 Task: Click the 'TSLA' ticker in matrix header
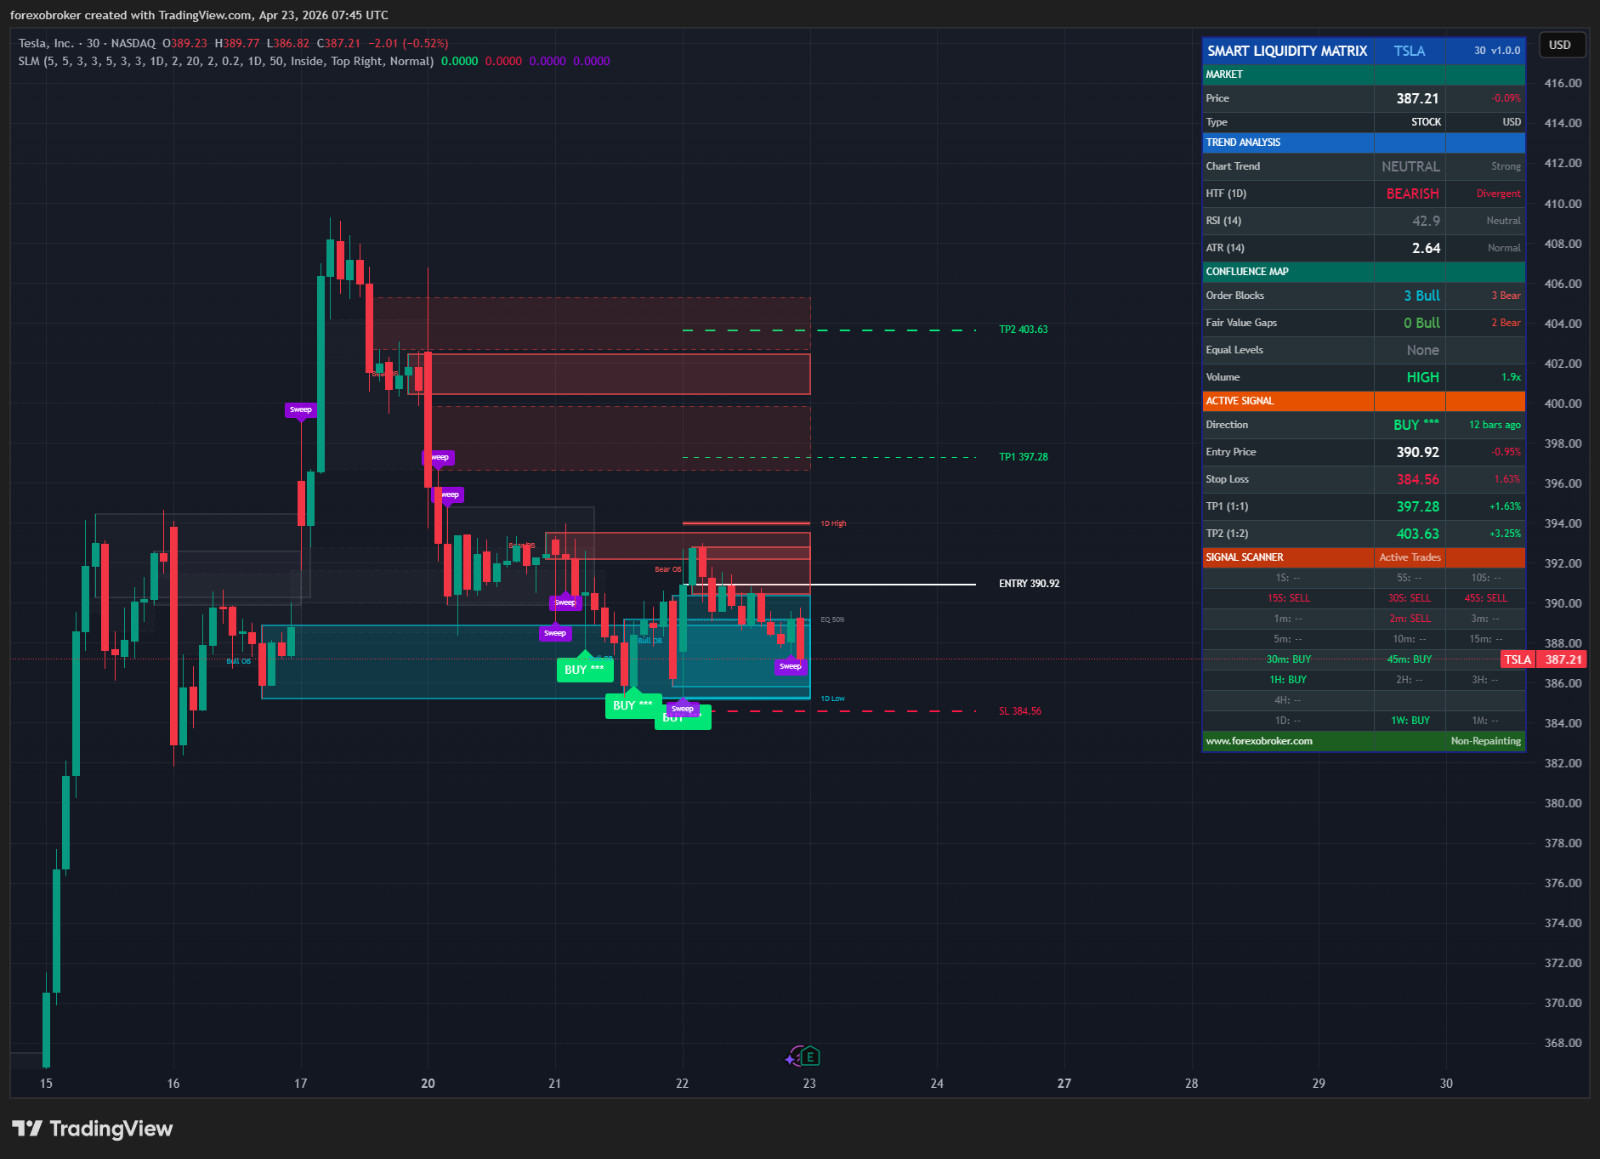1409,51
